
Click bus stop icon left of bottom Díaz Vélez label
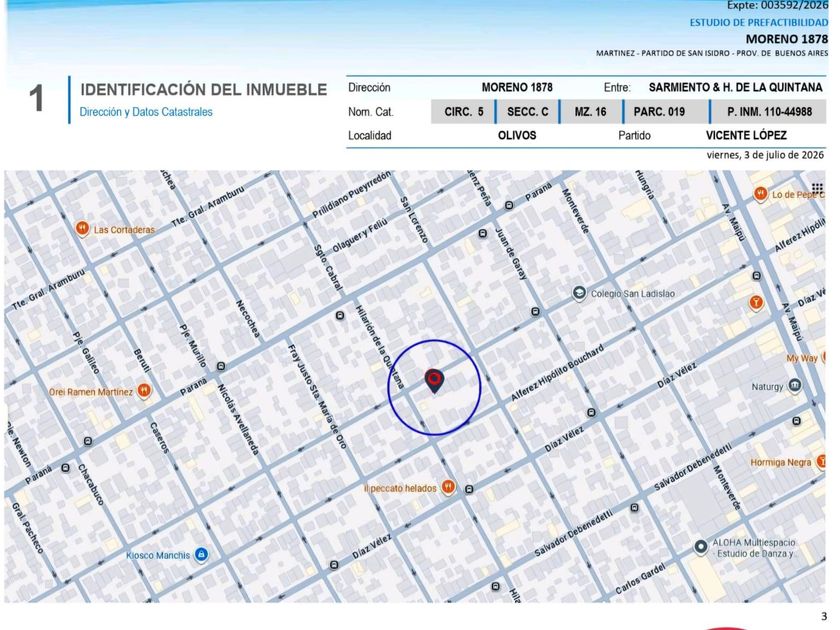(x=334, y=565)
